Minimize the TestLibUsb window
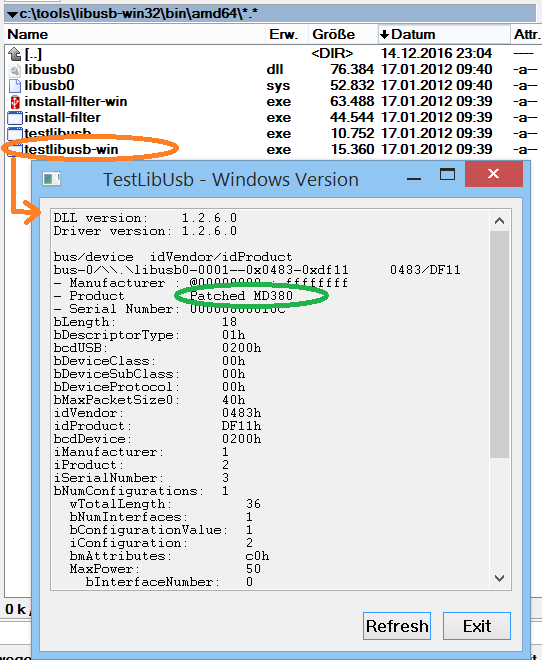Viewport: 542px width, 660px height. tap(414, 178)
